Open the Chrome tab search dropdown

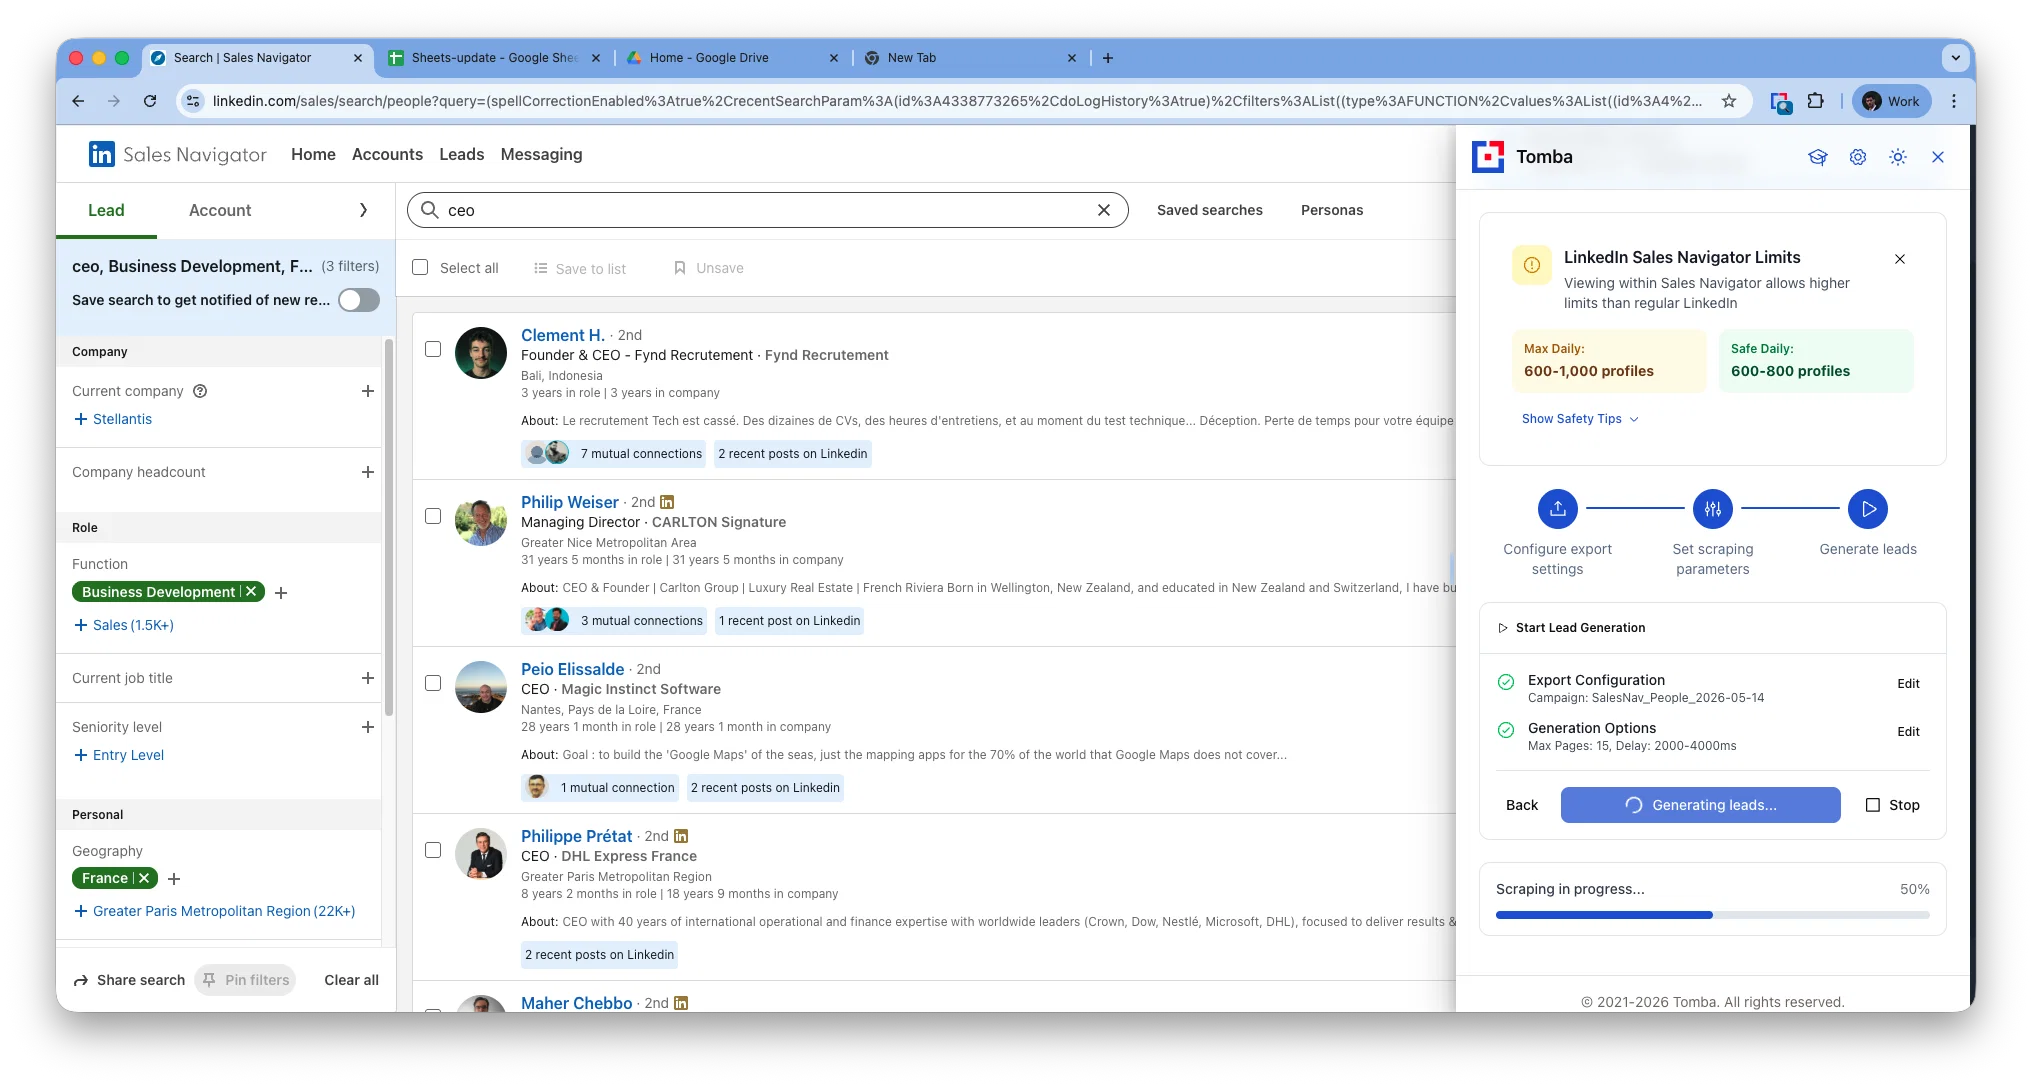pos(1956,58)
